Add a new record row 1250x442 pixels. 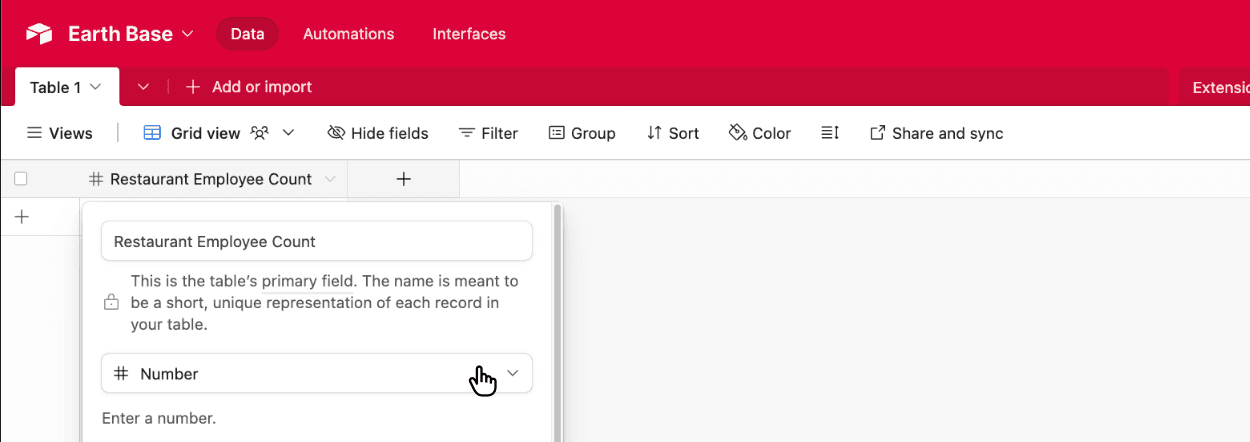22,216
